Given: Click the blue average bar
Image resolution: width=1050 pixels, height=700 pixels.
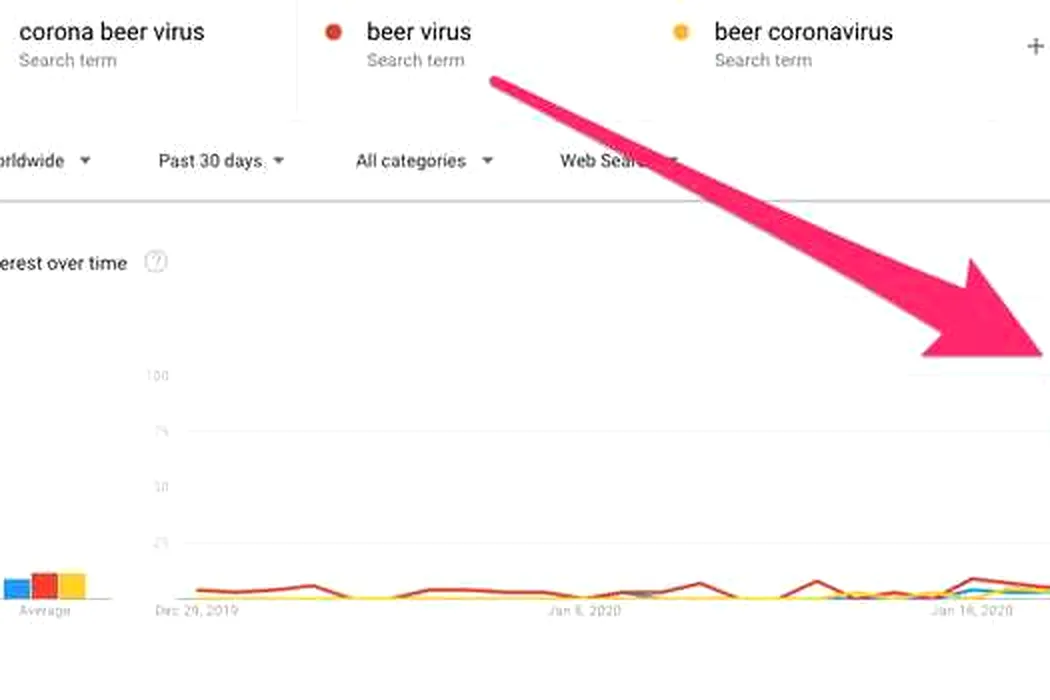Looking at the screenshot, I should (x=17, y=589).
